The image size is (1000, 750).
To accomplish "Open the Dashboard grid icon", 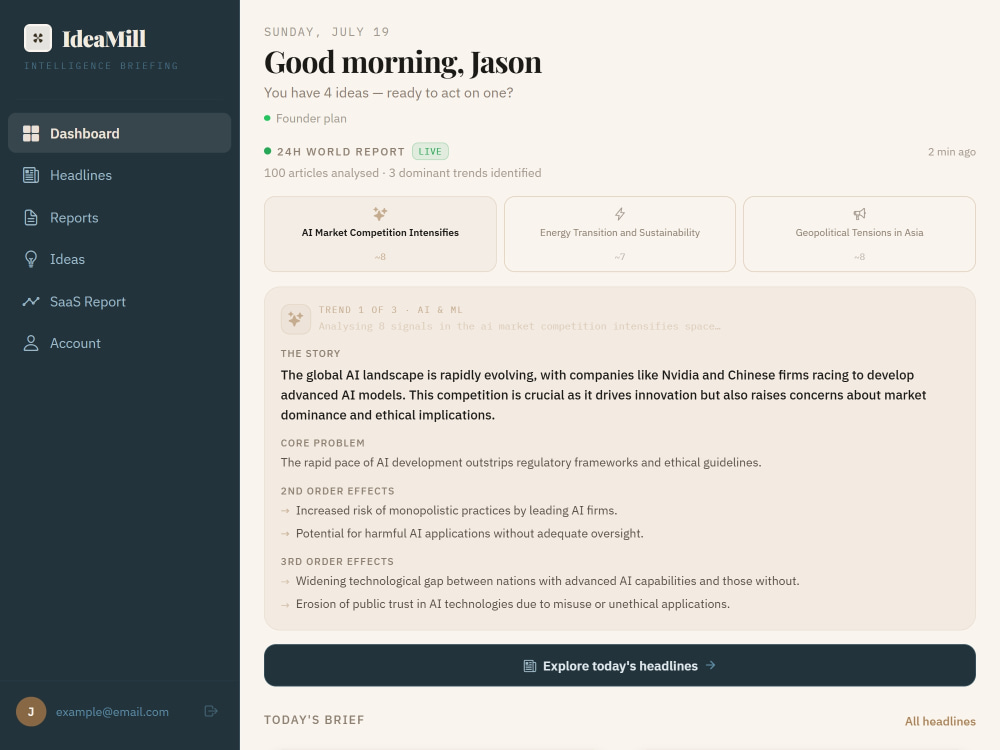I will (31, 133).
